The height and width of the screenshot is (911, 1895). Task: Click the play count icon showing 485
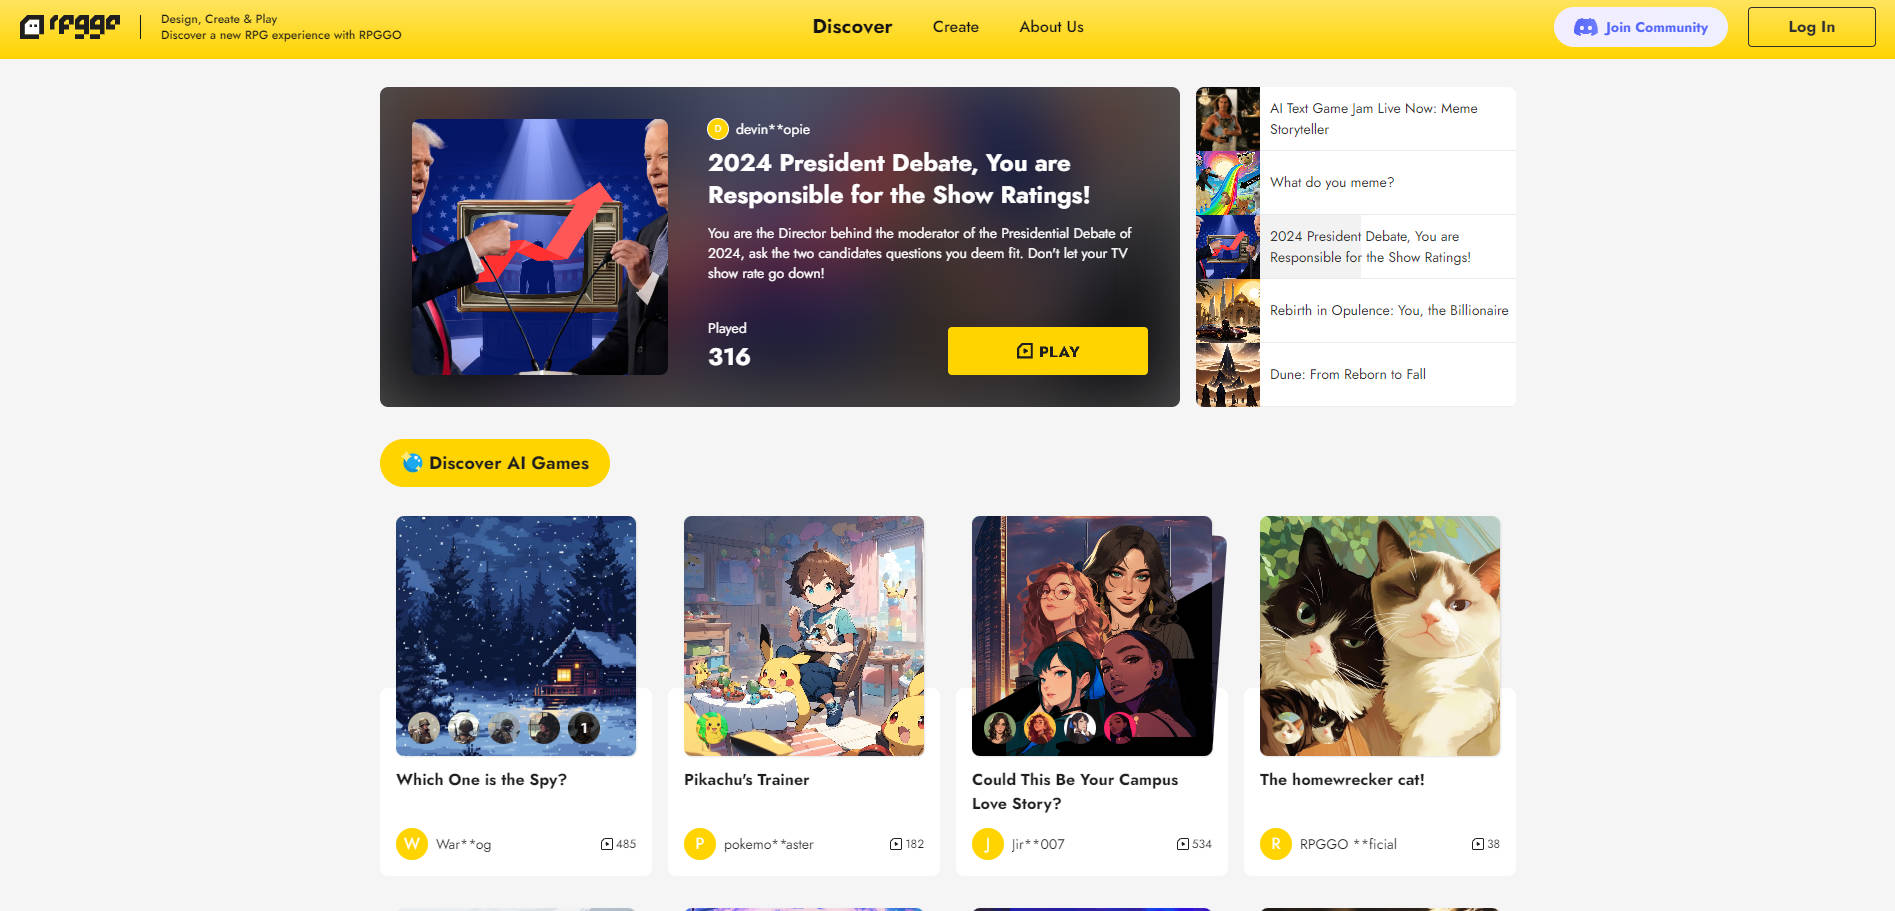[607, 844]
